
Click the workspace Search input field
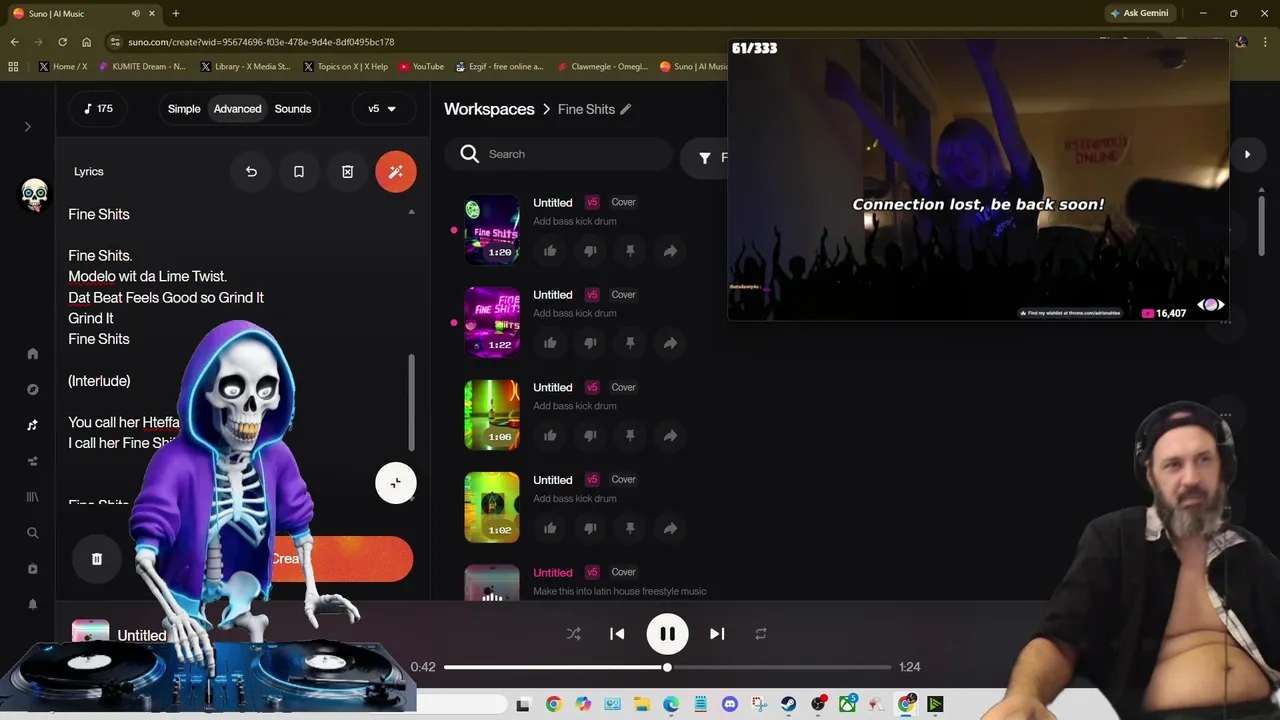[x=560, y=154]
